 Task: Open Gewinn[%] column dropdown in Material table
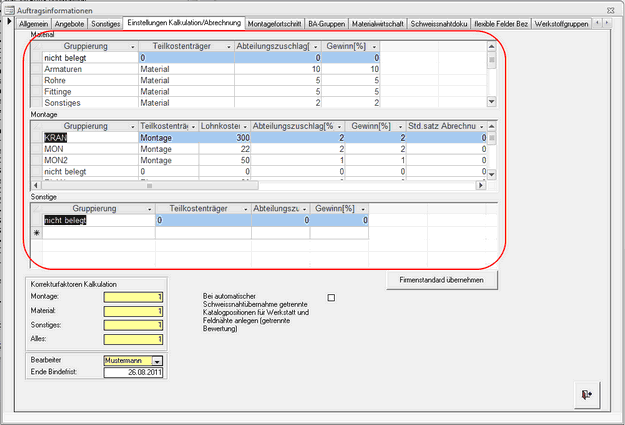coord(375,47)
